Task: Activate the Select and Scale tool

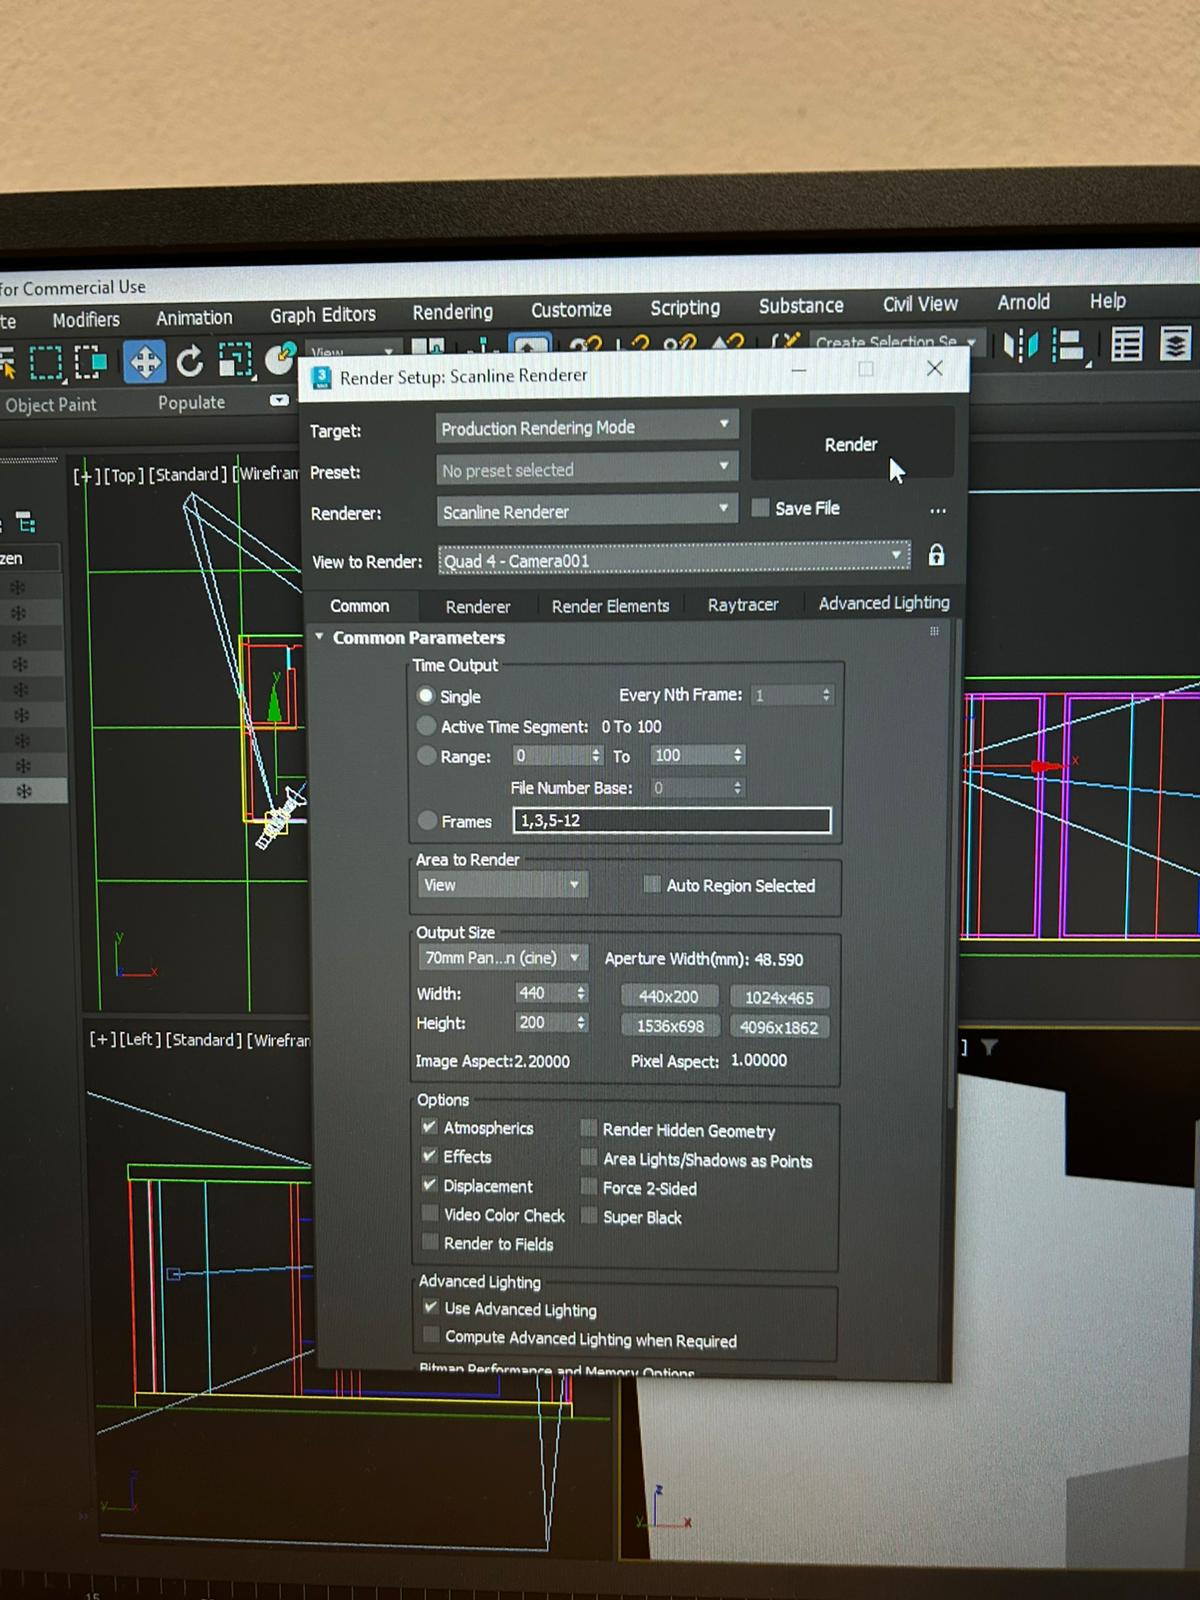Action: point(235,359)
